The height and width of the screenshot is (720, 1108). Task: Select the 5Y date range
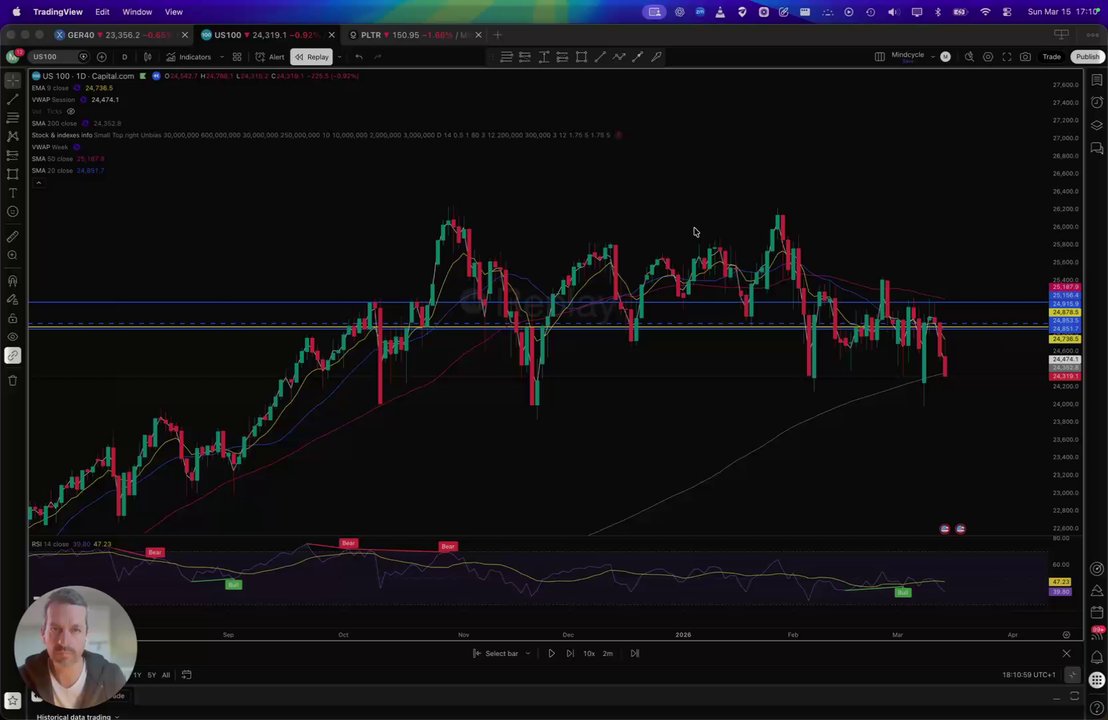pos(151,675)
